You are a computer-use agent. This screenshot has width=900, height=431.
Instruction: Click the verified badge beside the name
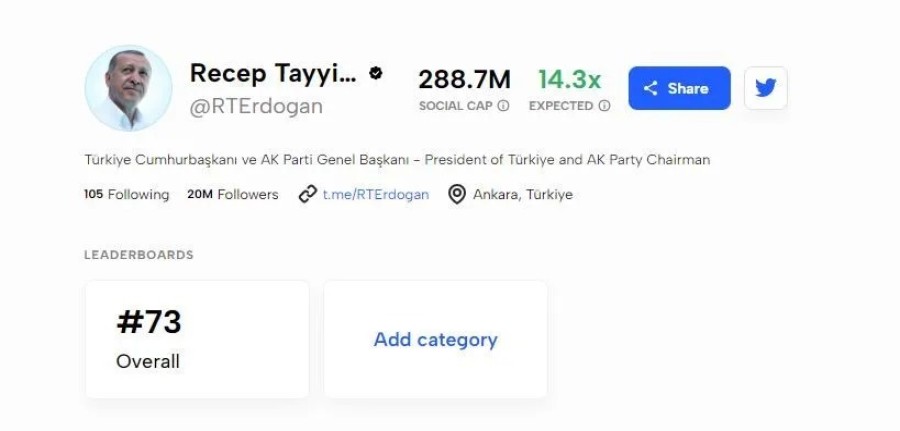click(x=376, y=73)
